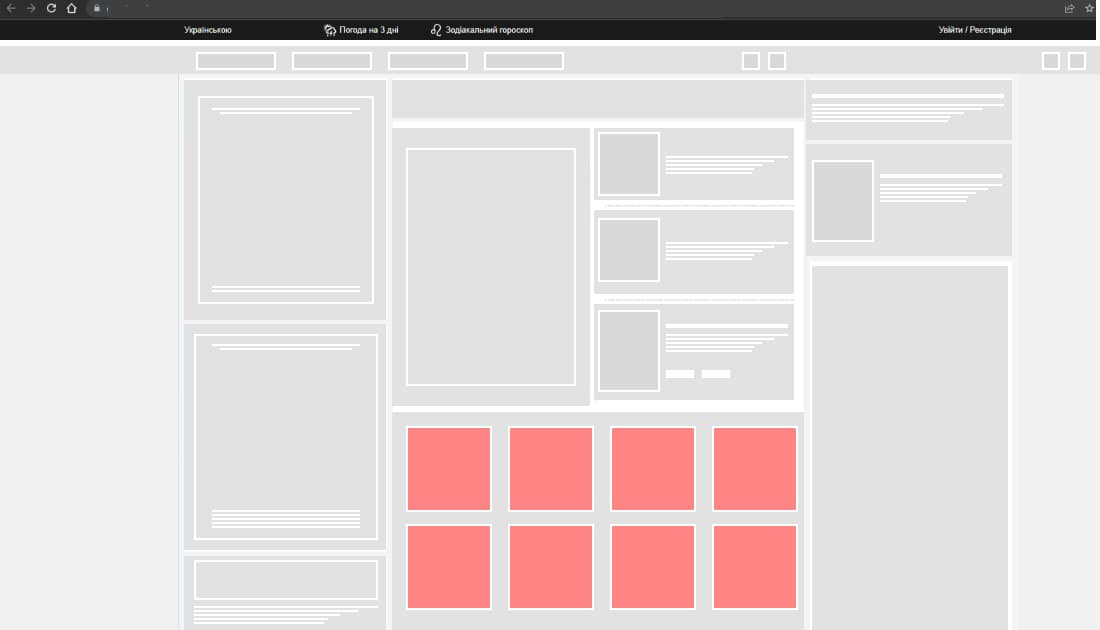Bookmark this page with the star icon

tap(1089, 8)
